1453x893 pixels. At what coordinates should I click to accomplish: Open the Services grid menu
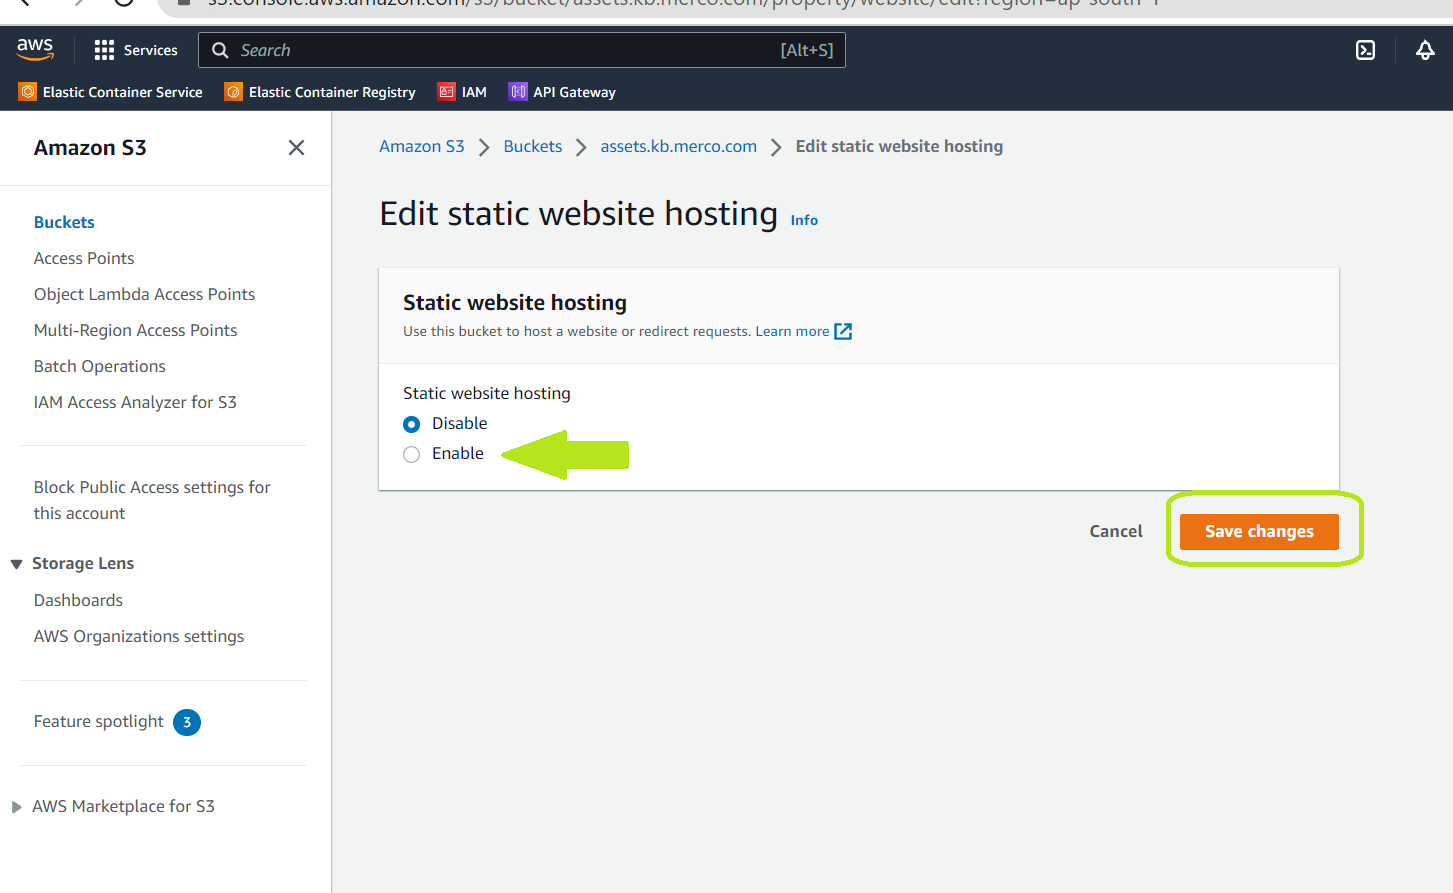tap(104, 50)
